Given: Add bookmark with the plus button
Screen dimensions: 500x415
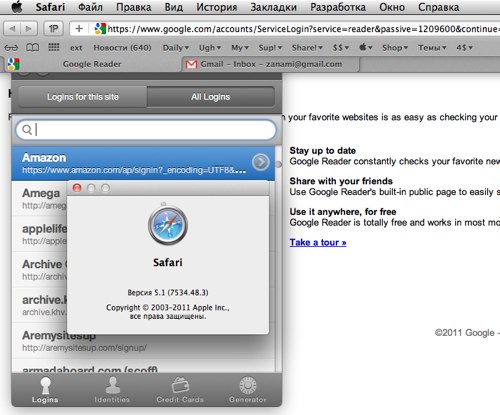Looking at the screenshot, I should (x=79, y=29).
